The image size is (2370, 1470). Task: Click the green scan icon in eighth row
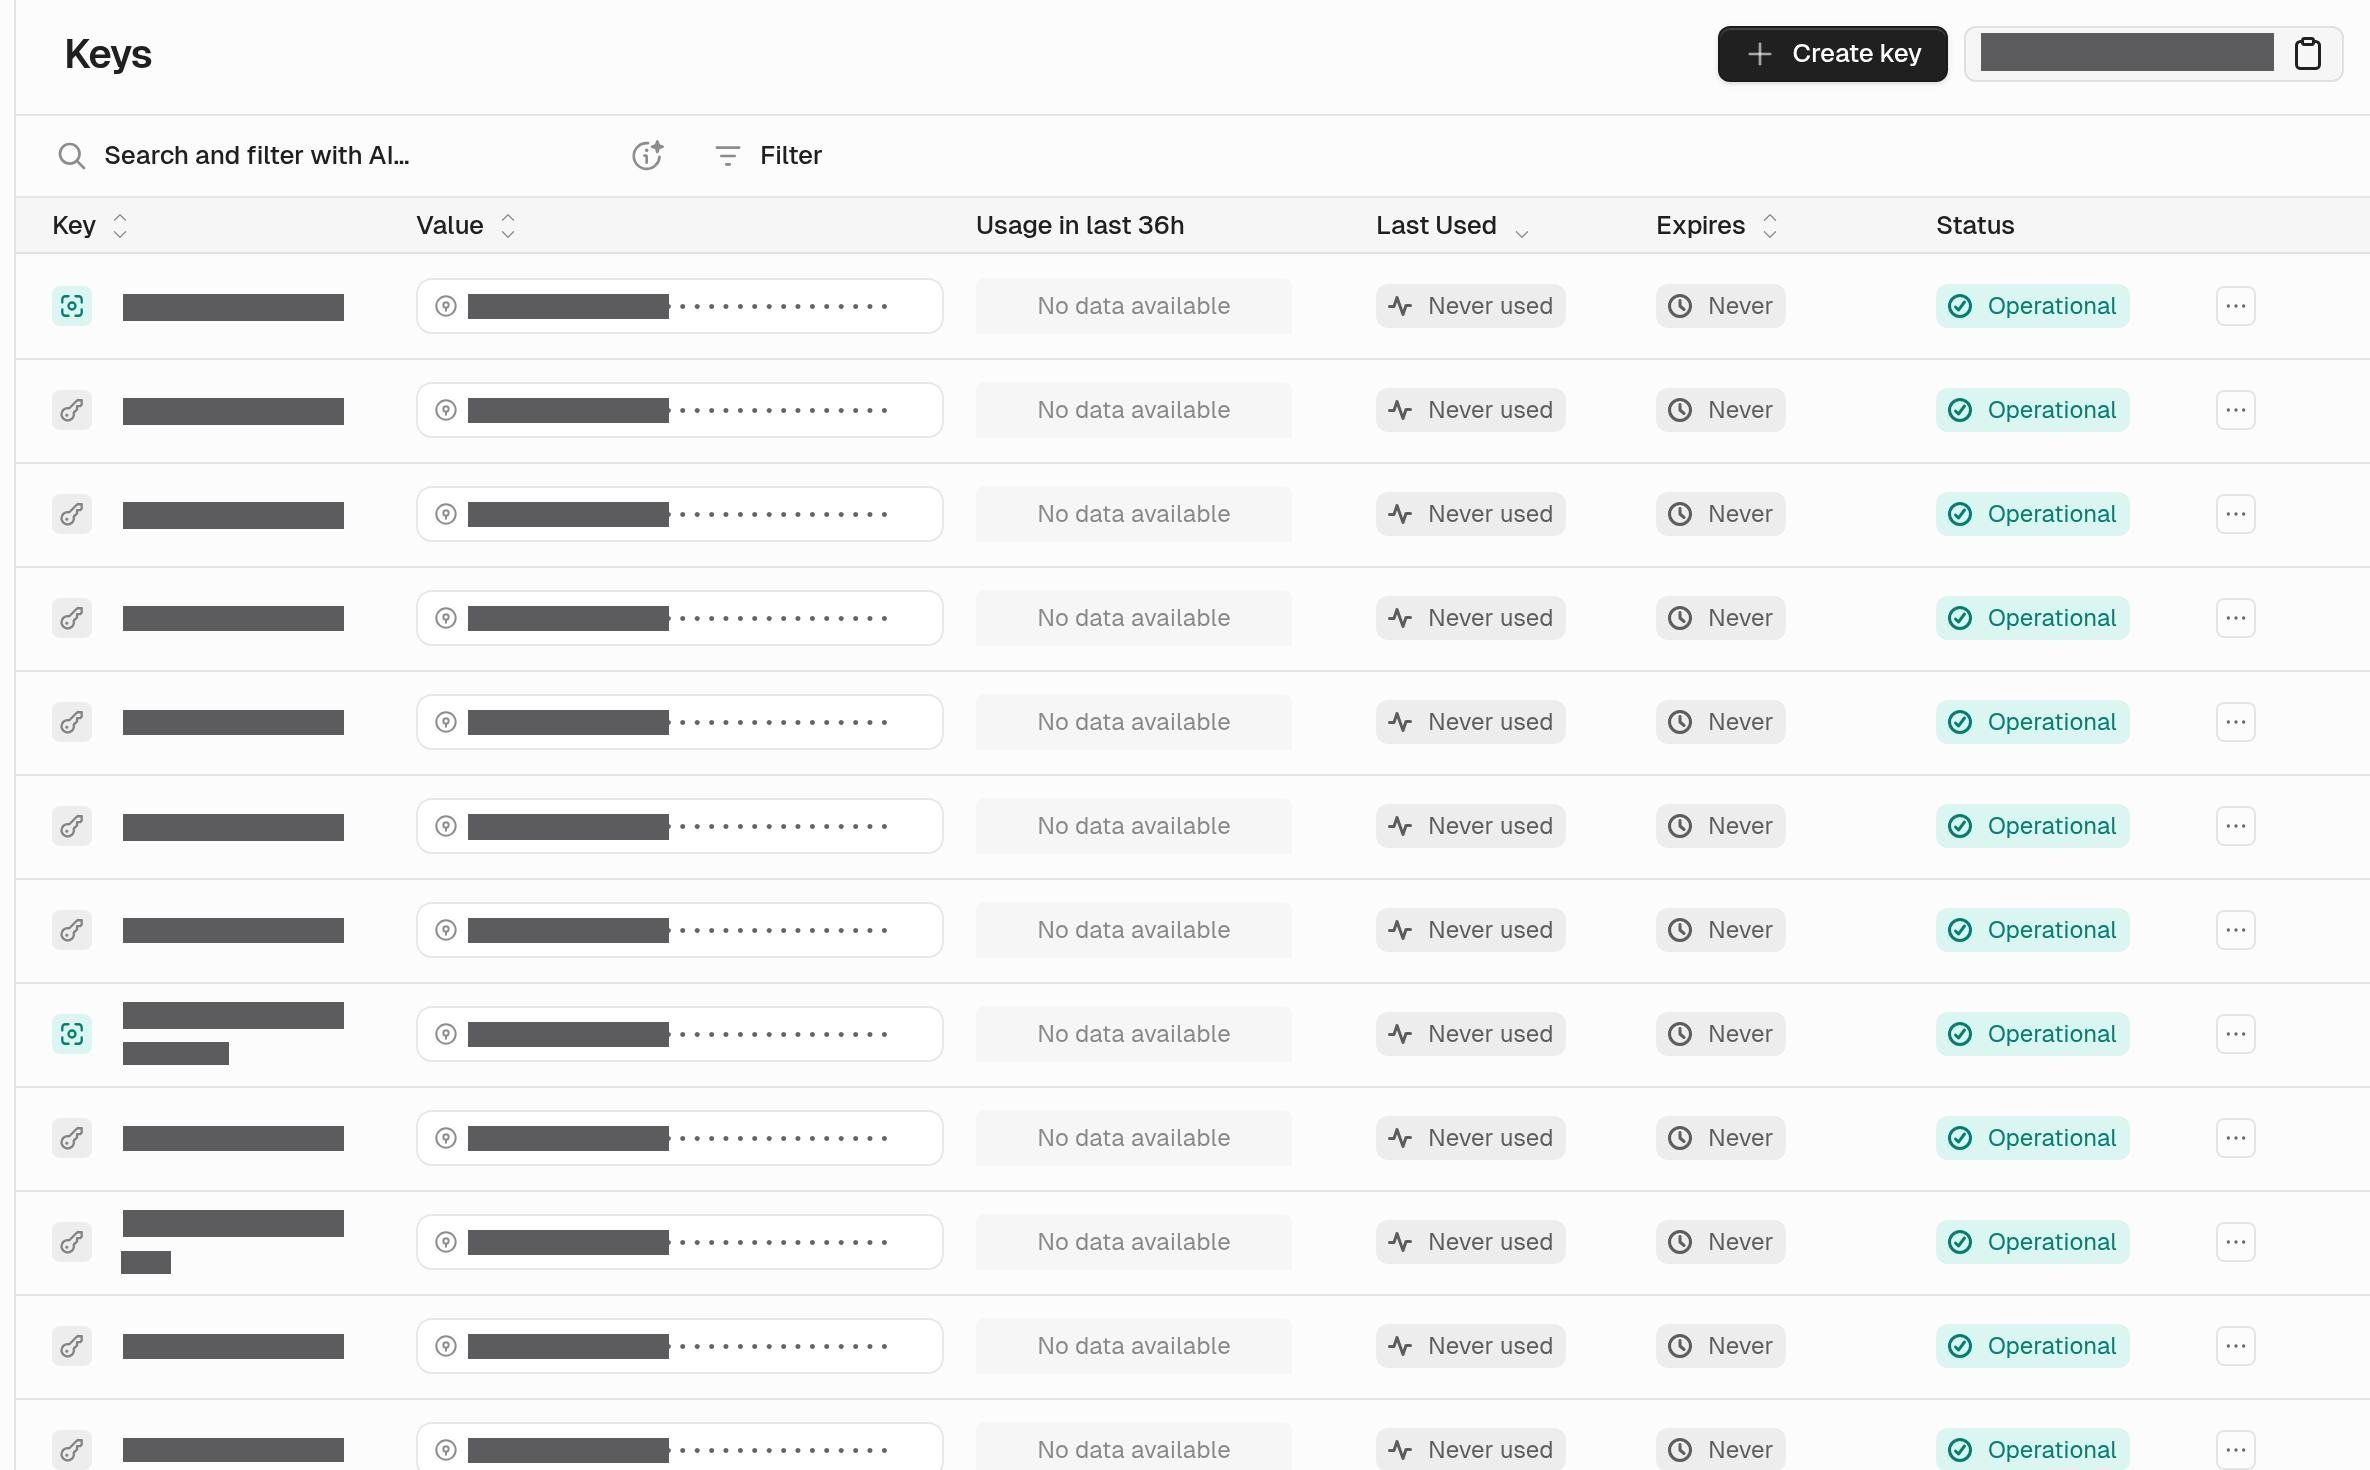click(x=72, y=1034)
